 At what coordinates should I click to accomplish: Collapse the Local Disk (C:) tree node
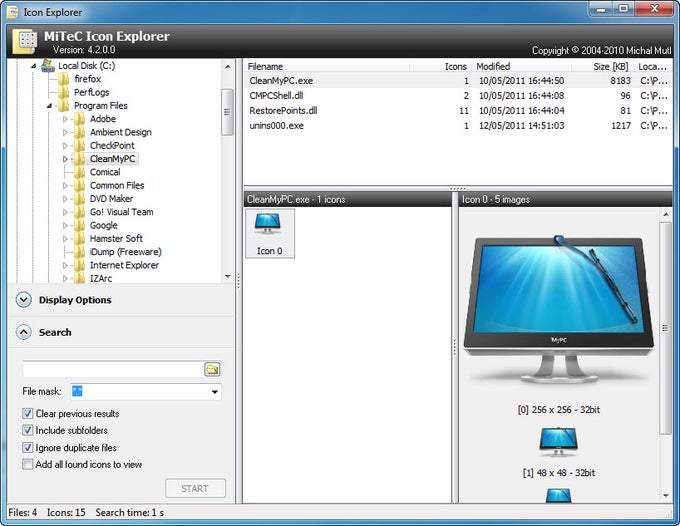[x=33, y=66]
